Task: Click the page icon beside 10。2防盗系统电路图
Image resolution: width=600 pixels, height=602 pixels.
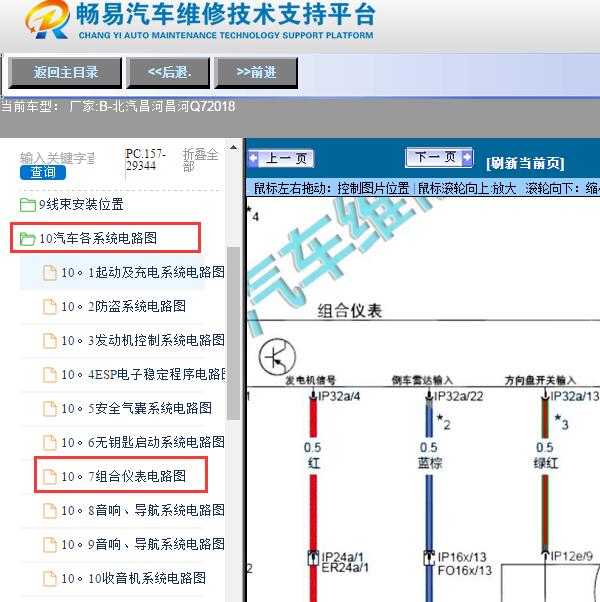Action: [50, 307]
